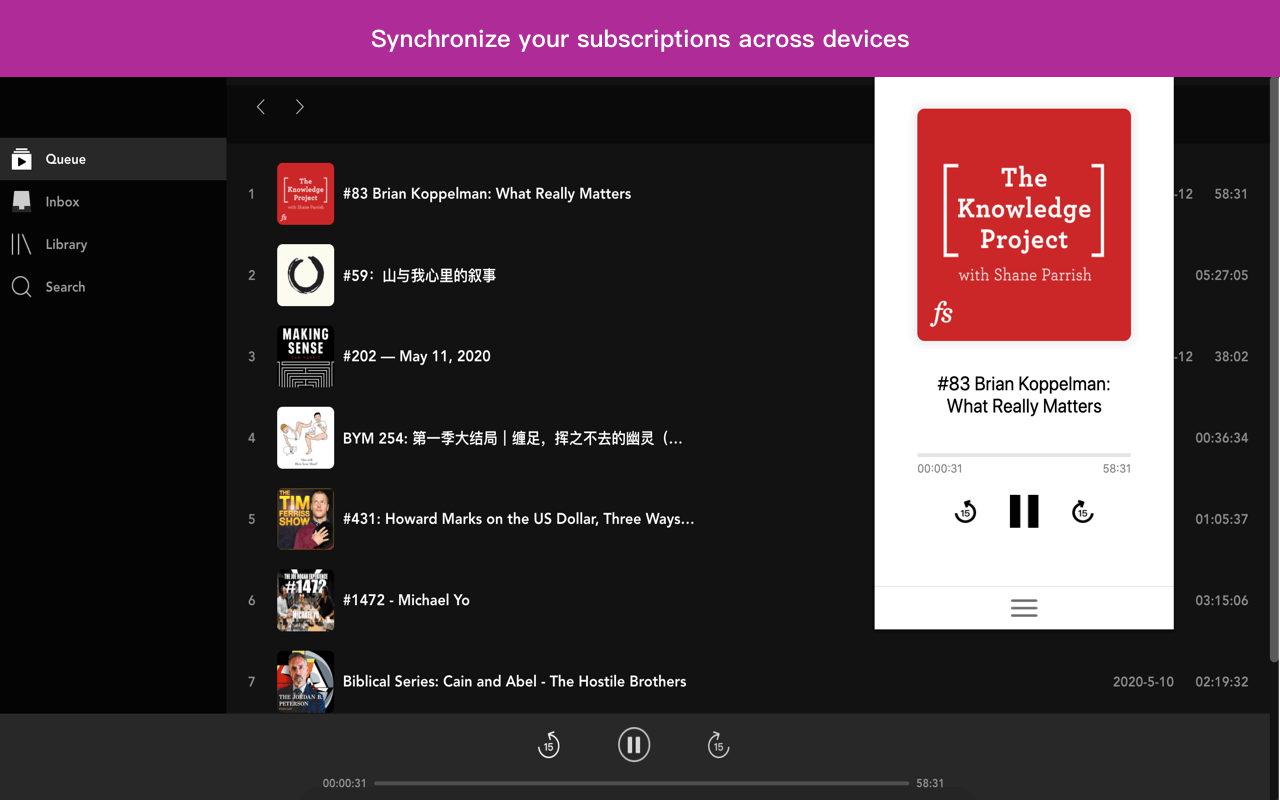The height and width of the screenshot is (800, 1280).
Task: Open the episode #1472 - Michael Yo
Action: [x=406, y=599]
